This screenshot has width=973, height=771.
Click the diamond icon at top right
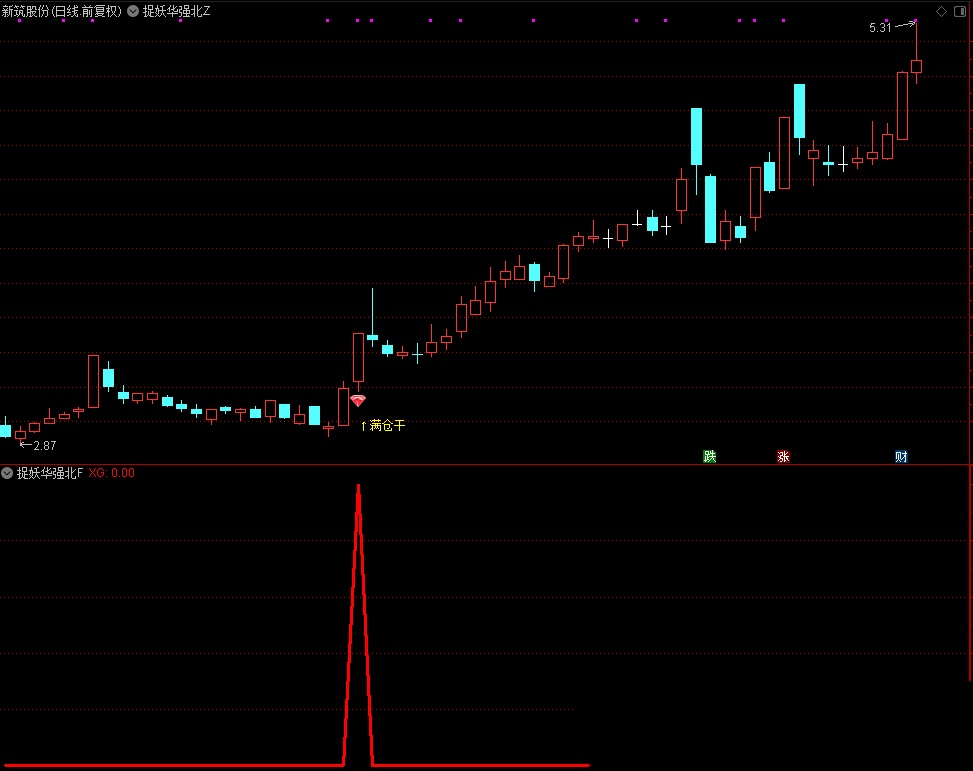pyautogui.click(x=941, y=12)
